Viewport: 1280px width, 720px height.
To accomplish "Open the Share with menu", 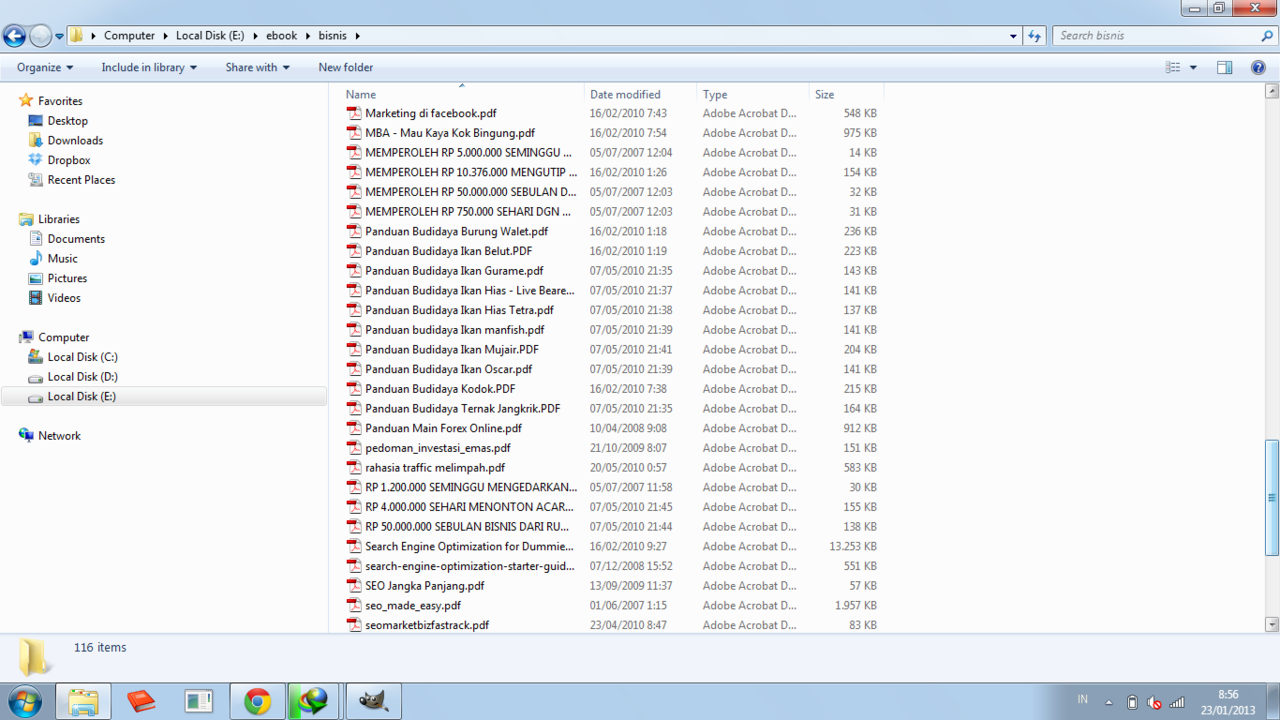I will pyautogui.click(x=257, y=67).
